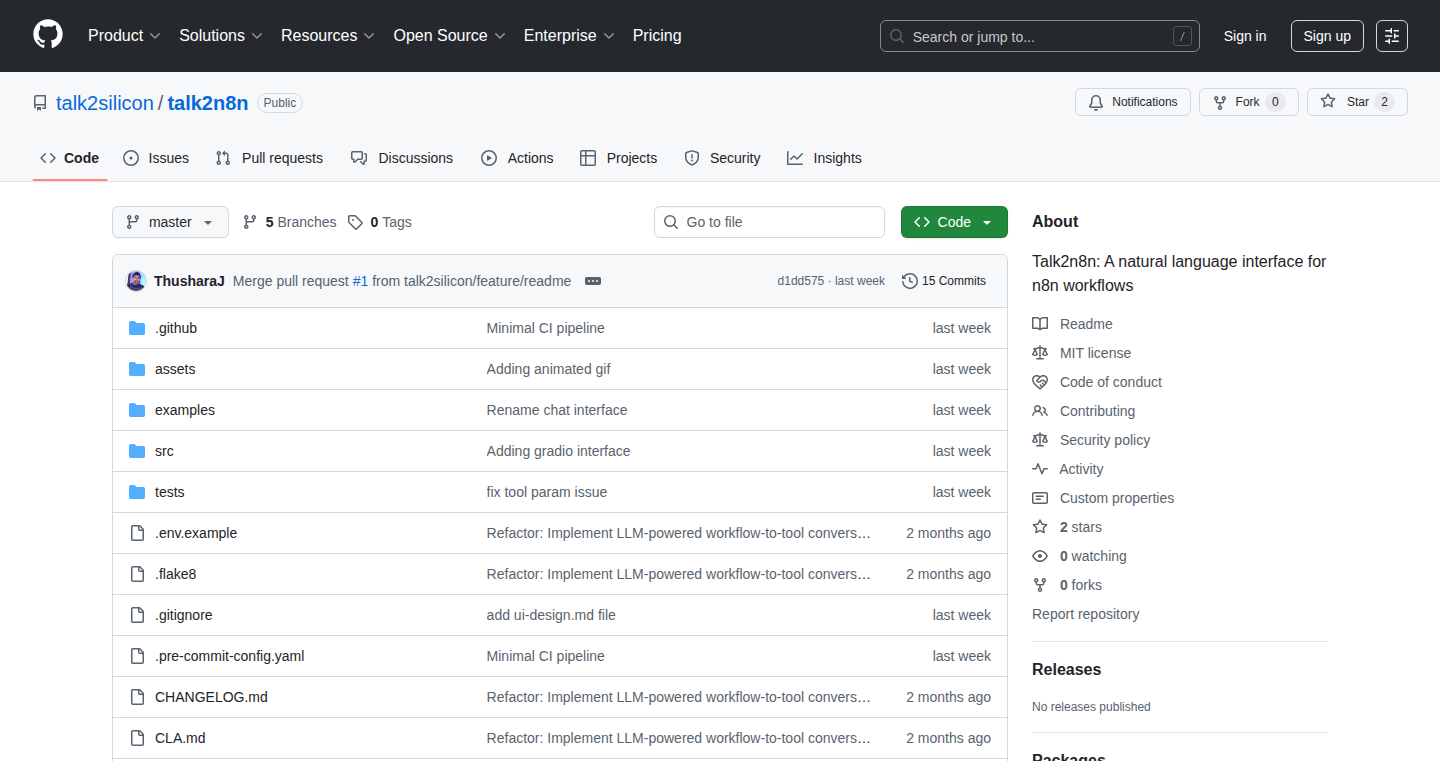The width and height of the screenshot is (1440, 761).
Task: Open the .gitignore file
Action: (184, 615)
